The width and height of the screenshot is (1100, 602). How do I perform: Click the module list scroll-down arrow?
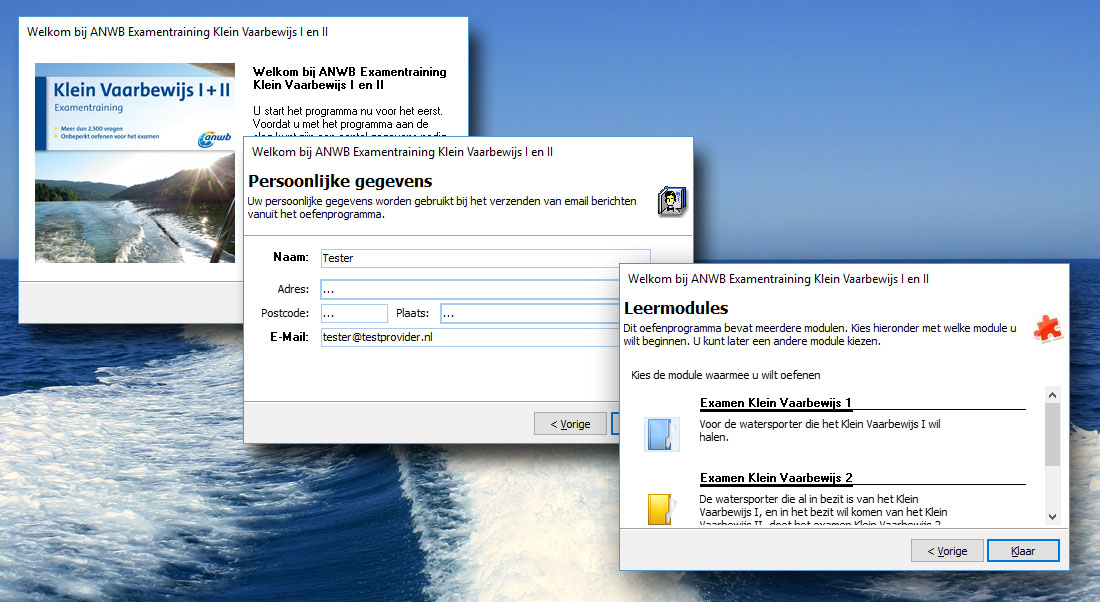1052,515
